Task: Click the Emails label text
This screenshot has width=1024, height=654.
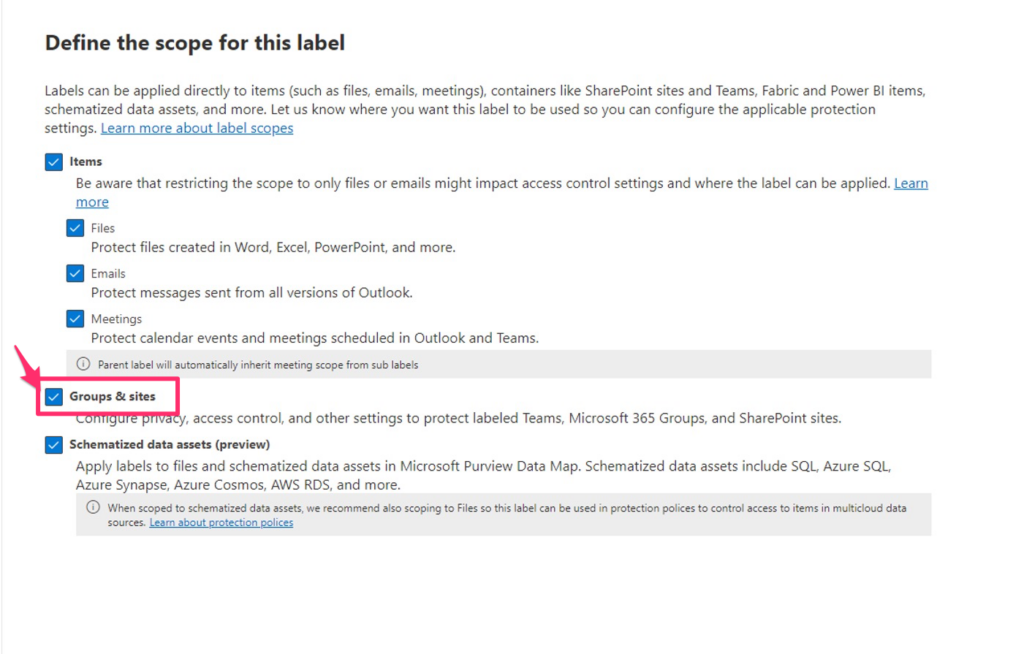Action: click(x=108, y=273)
